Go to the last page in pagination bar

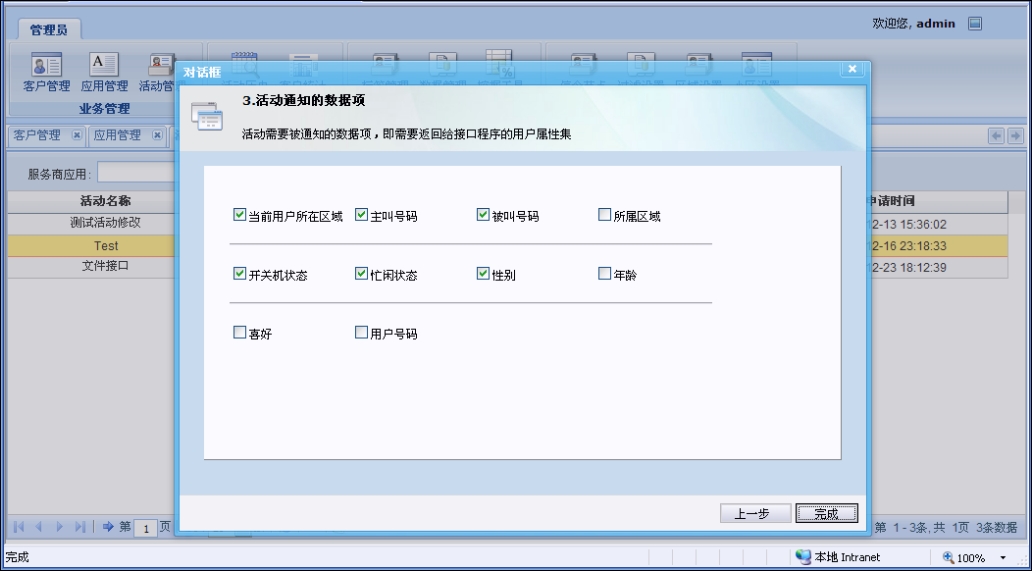tap(79, 527)
